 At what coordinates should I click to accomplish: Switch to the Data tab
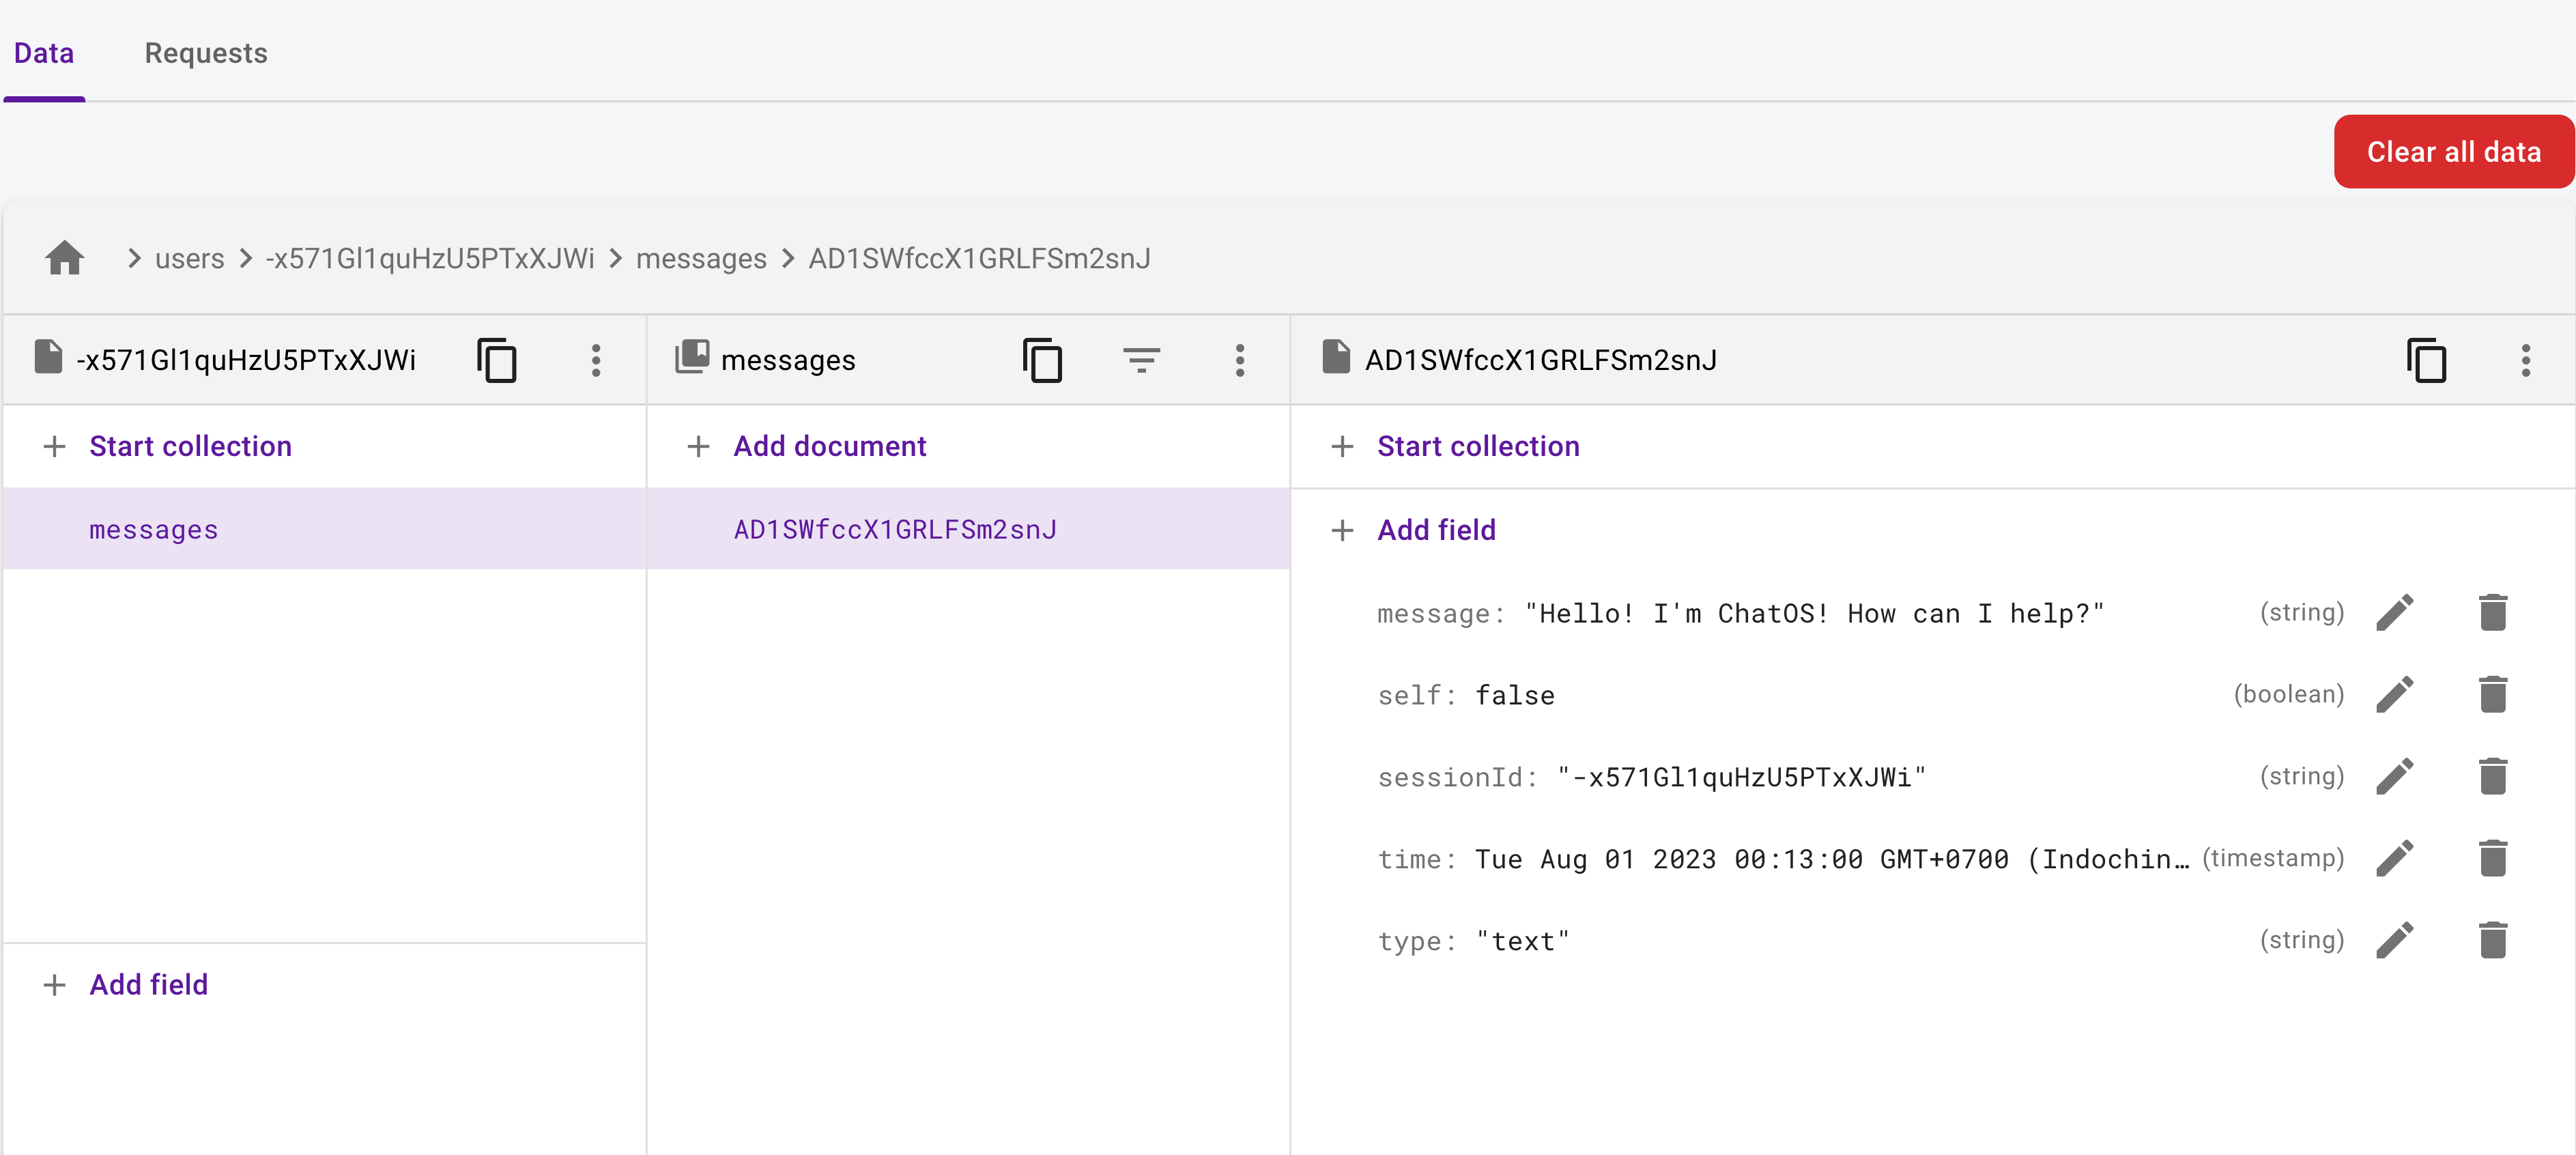pos(44,53)
